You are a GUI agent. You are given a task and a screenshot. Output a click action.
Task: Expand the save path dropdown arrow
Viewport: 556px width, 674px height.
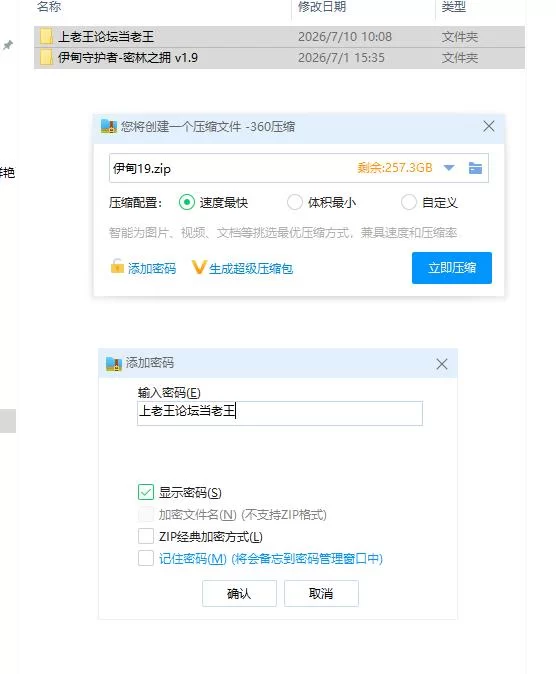(x=449, y=168)
